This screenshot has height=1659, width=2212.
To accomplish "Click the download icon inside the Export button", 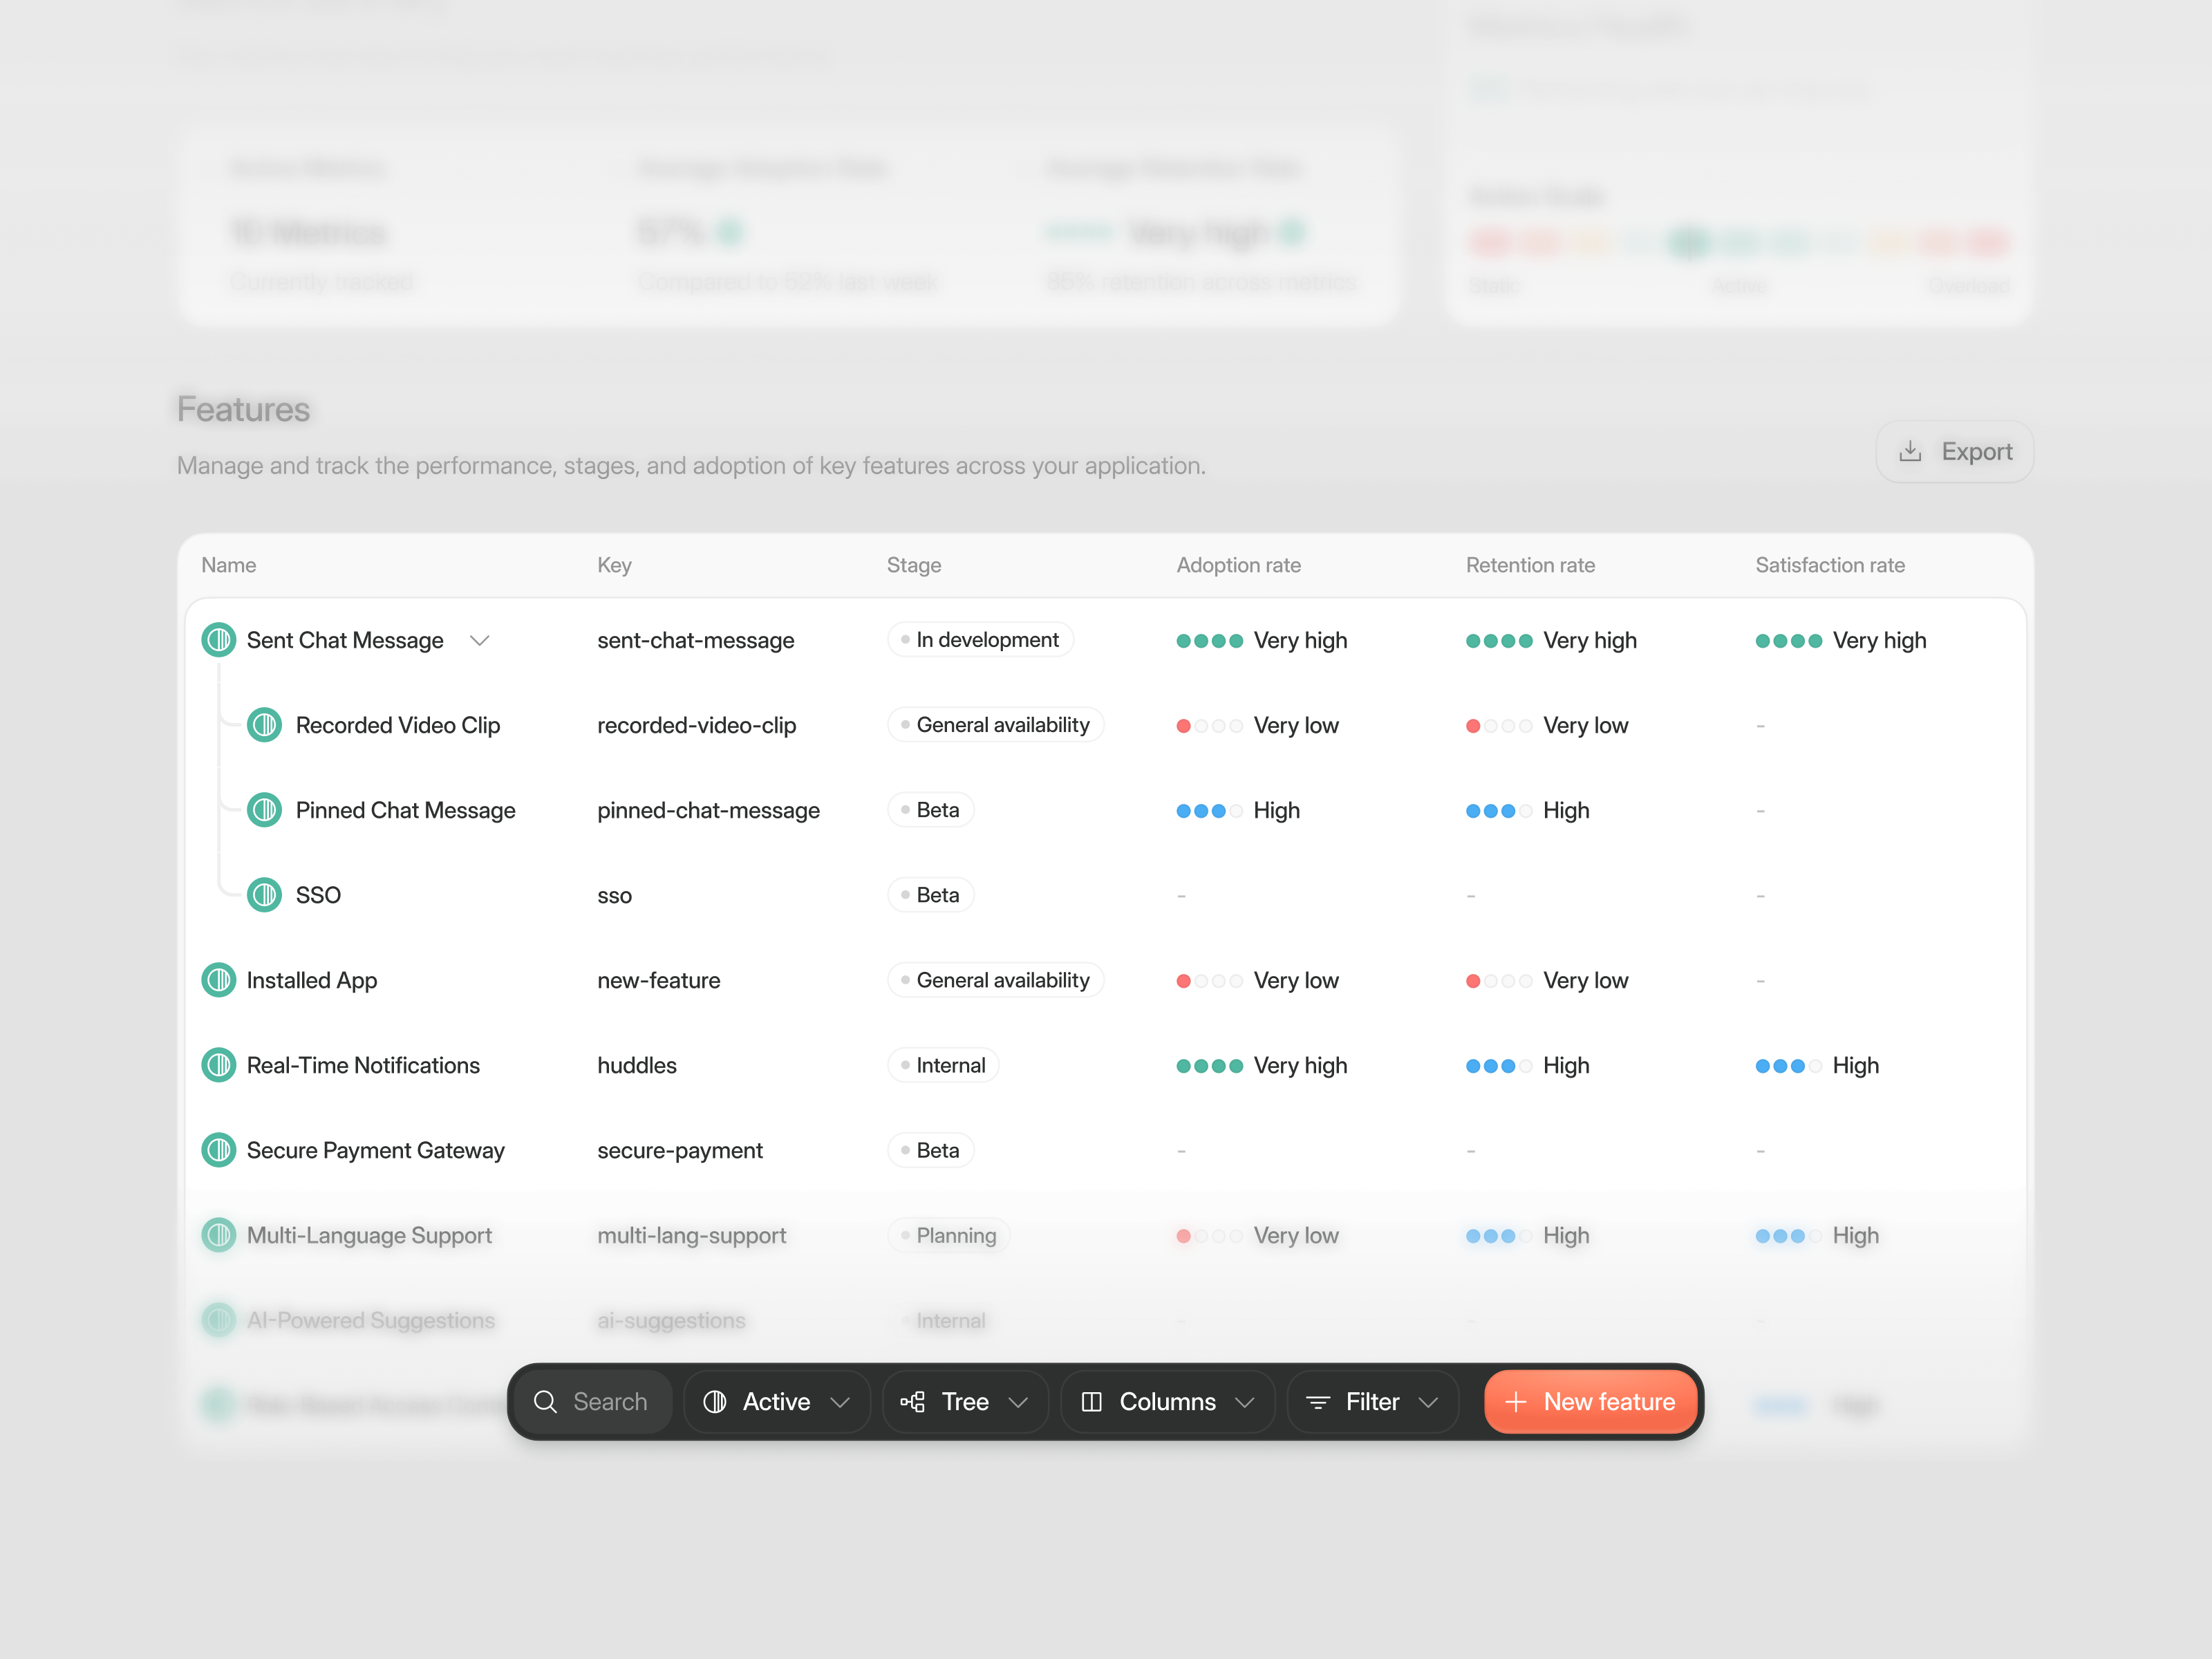I will point(1911,451).
